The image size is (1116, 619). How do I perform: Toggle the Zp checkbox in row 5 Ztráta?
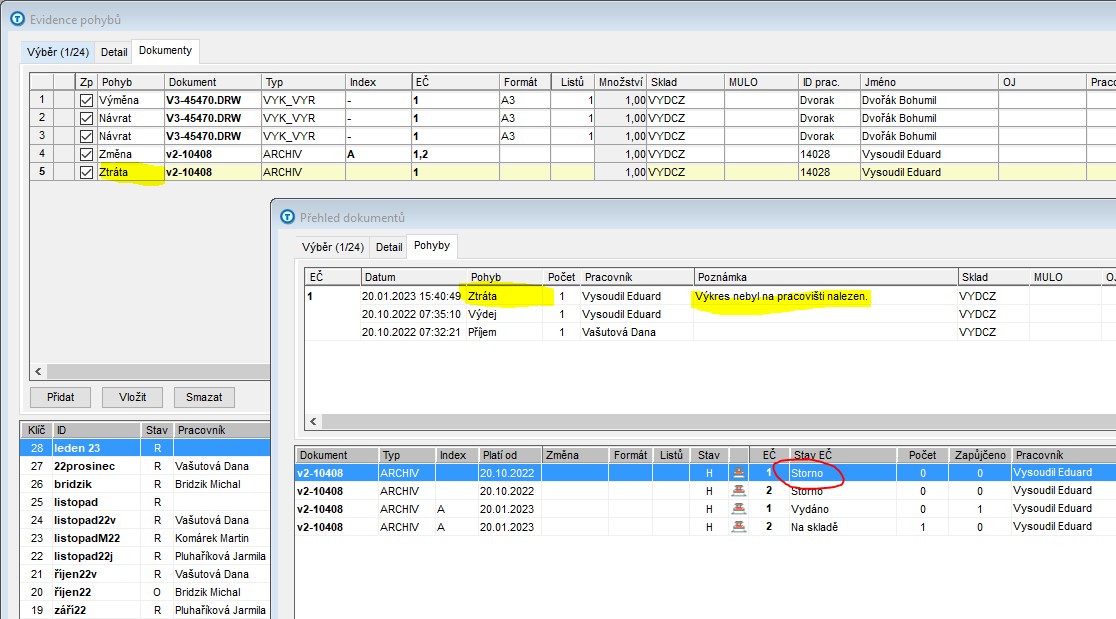86,172
